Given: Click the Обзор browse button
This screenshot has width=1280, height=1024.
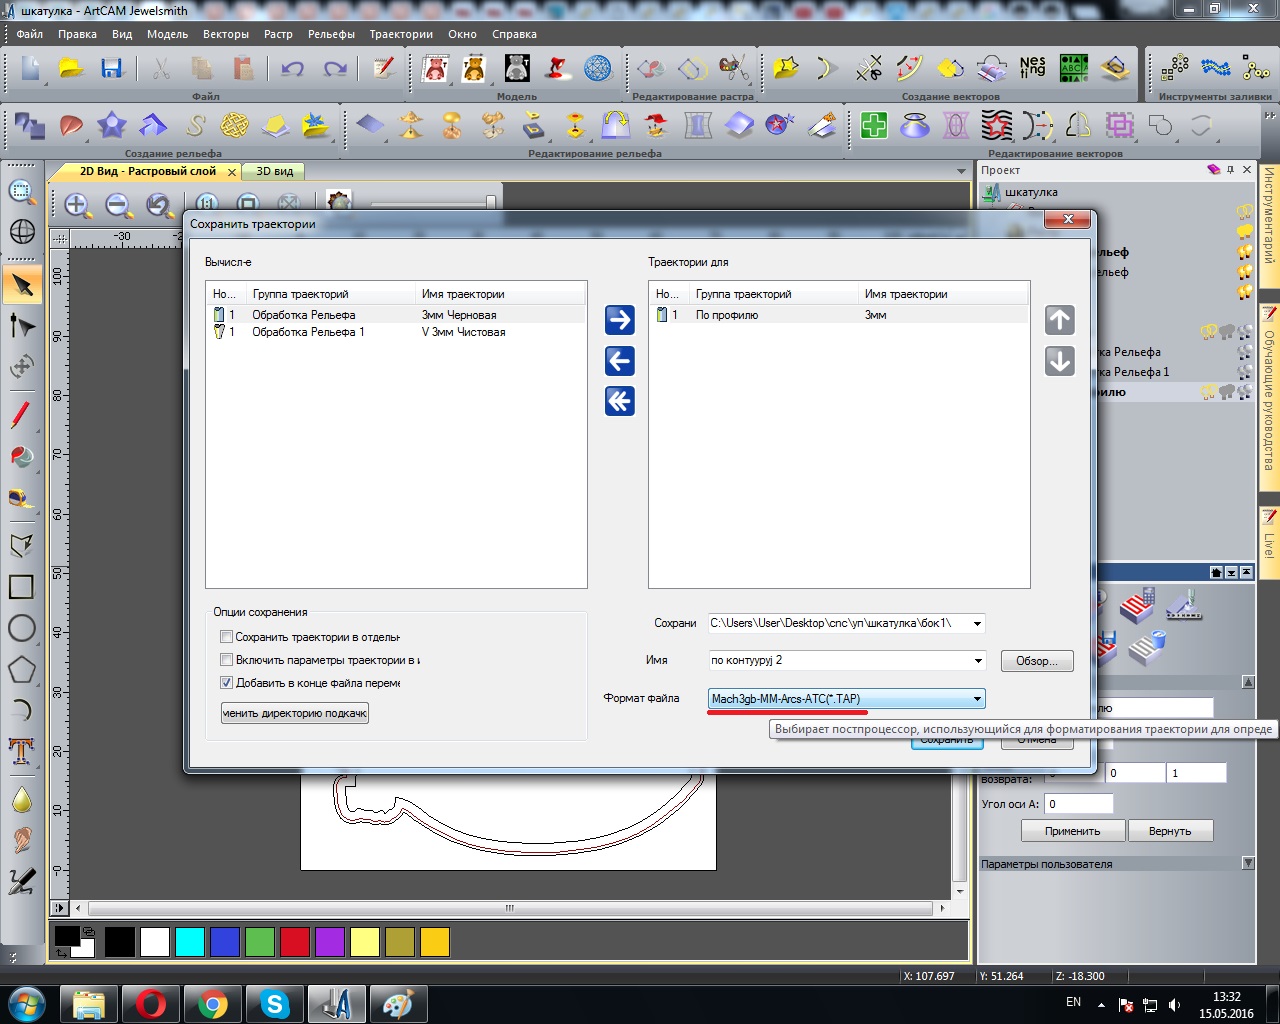Looking at the screenshot, I should click(1037, 661).
